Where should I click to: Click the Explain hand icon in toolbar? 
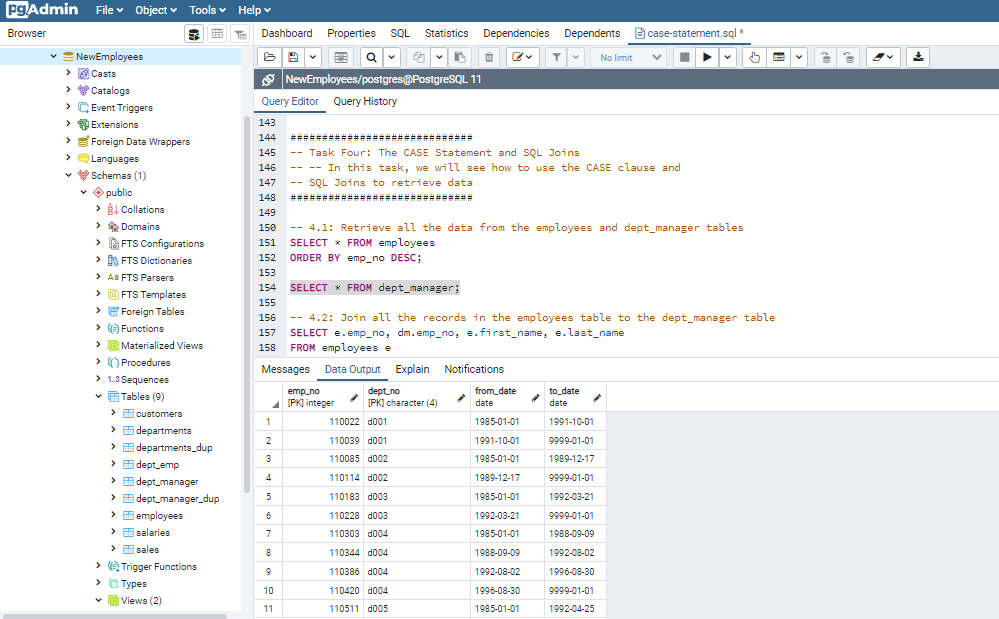755,57
